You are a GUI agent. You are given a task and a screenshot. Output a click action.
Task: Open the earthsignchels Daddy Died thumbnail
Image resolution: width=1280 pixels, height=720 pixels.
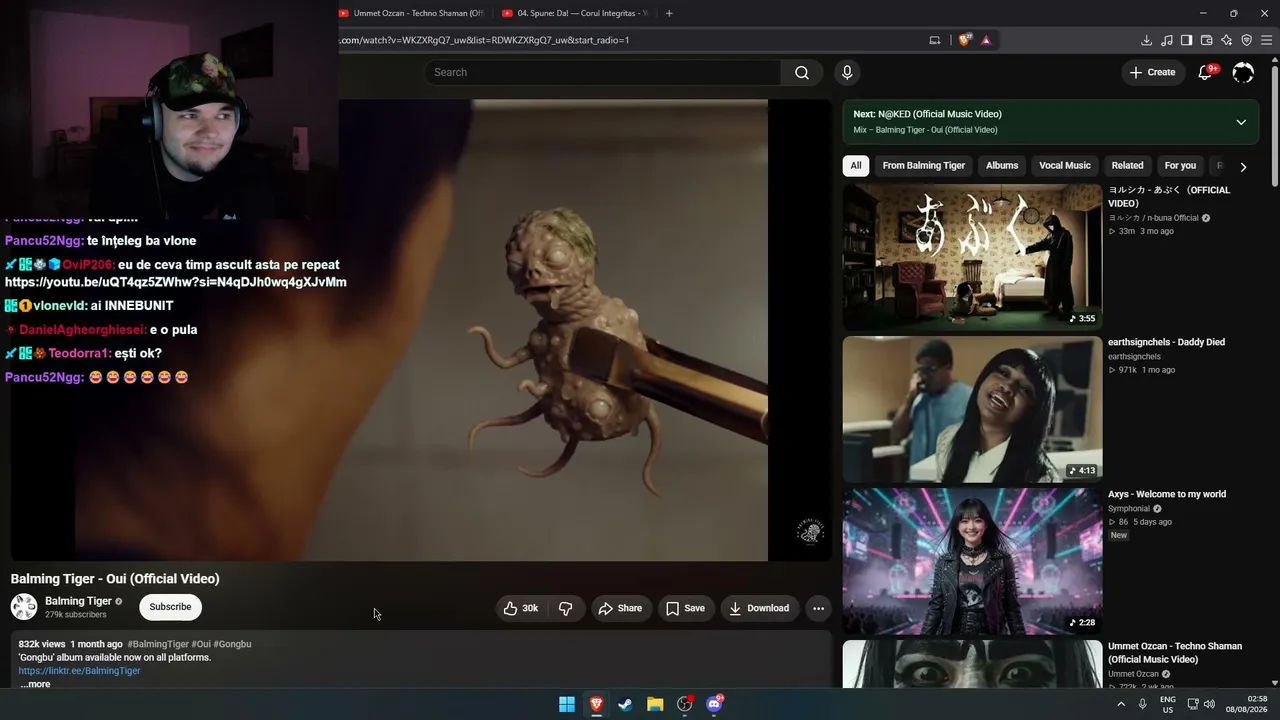coord(972,409)
